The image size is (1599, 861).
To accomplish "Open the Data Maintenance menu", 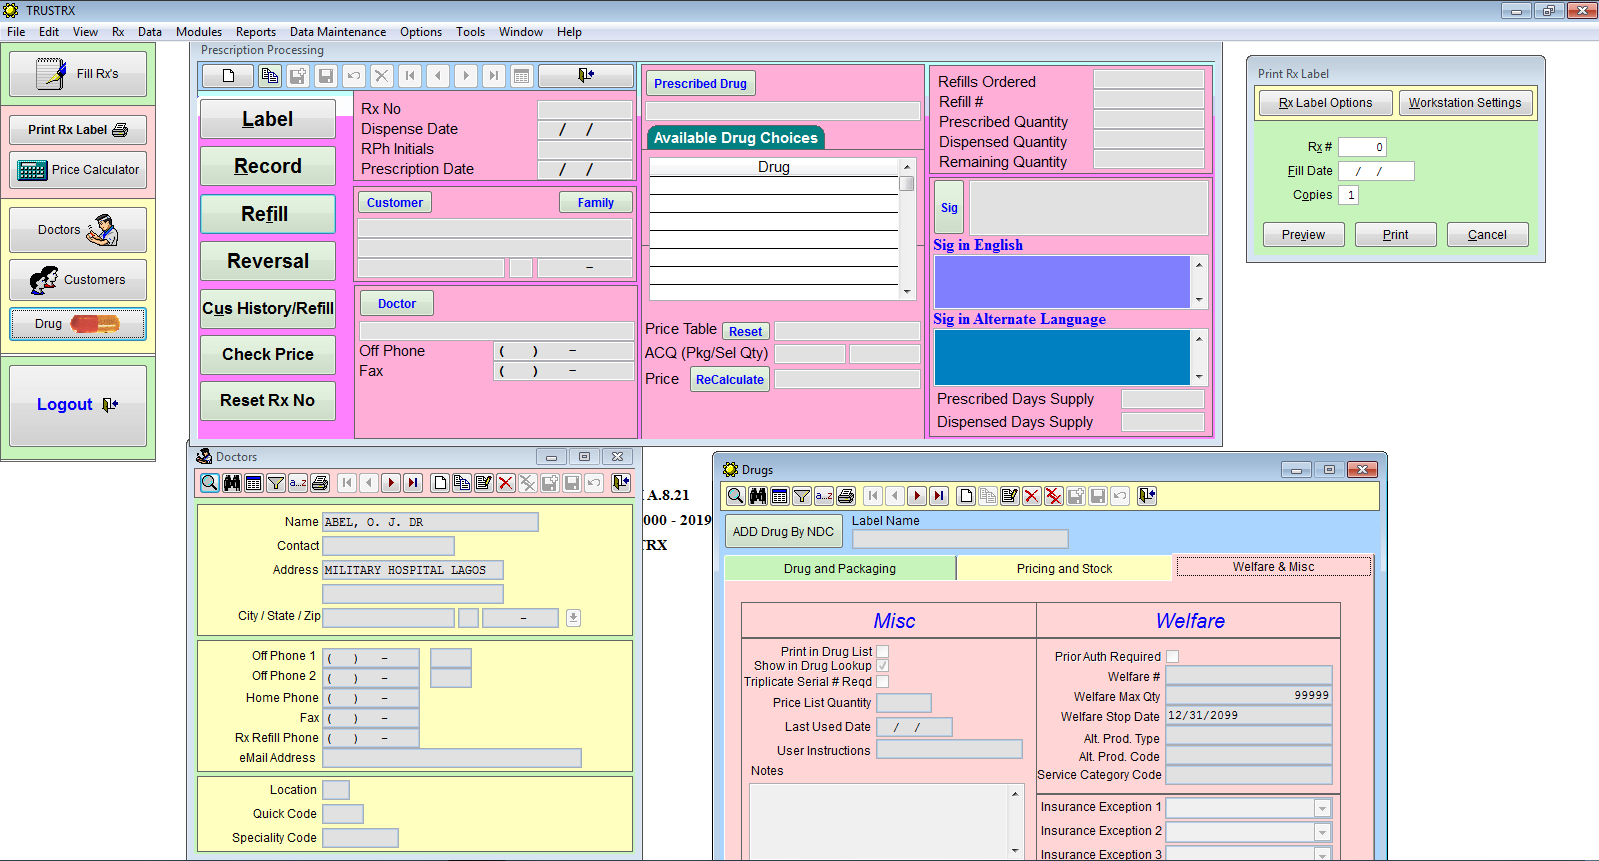I will coord(337,32).
